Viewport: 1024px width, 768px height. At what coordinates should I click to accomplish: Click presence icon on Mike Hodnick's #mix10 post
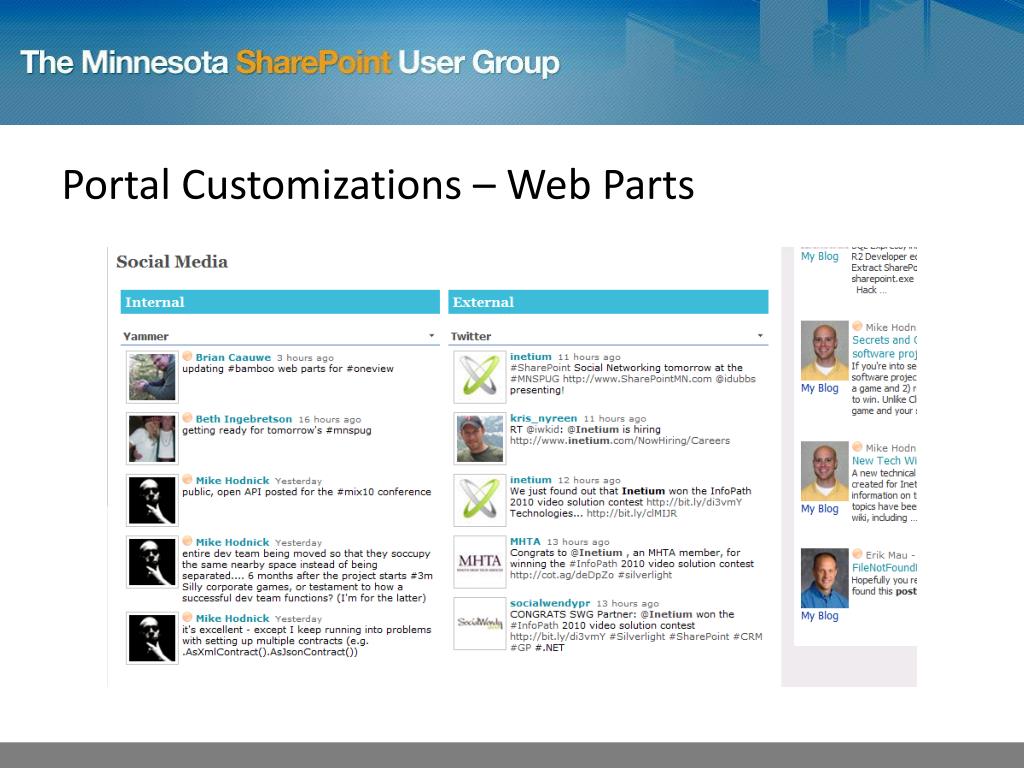coord(187,479)
